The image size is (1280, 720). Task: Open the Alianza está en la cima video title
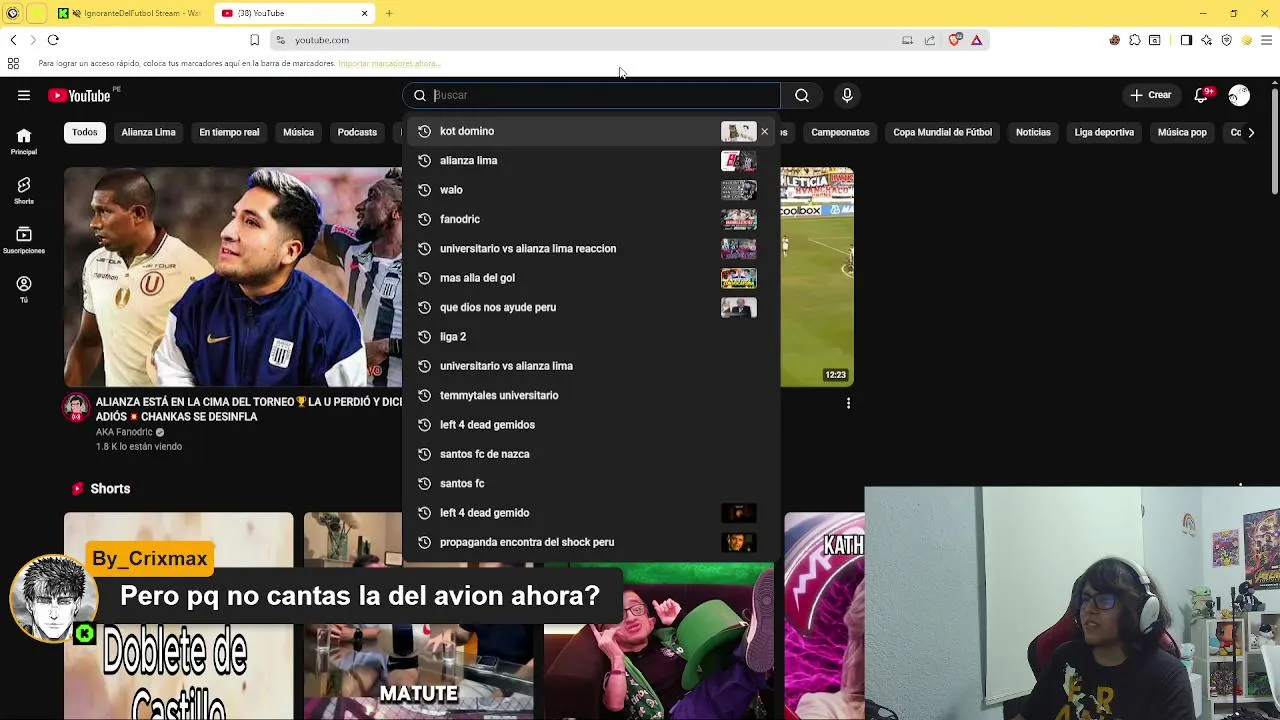249,409
